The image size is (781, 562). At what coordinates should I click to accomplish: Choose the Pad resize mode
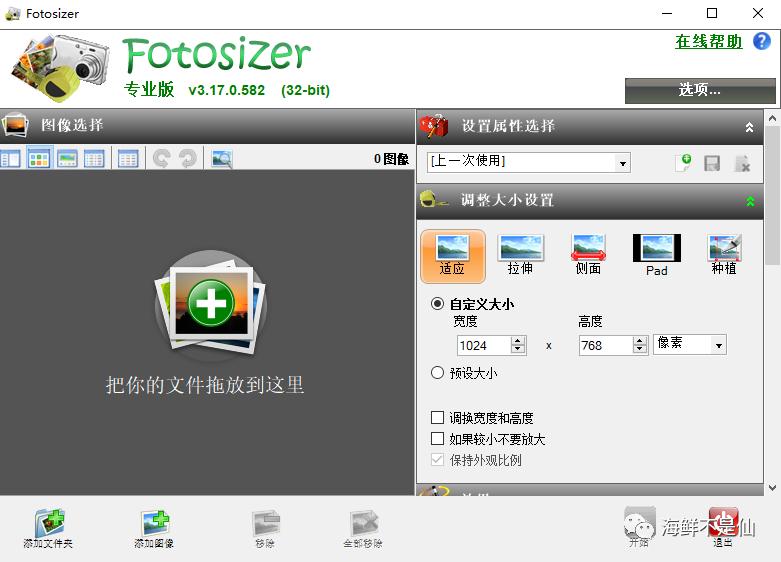656,256
